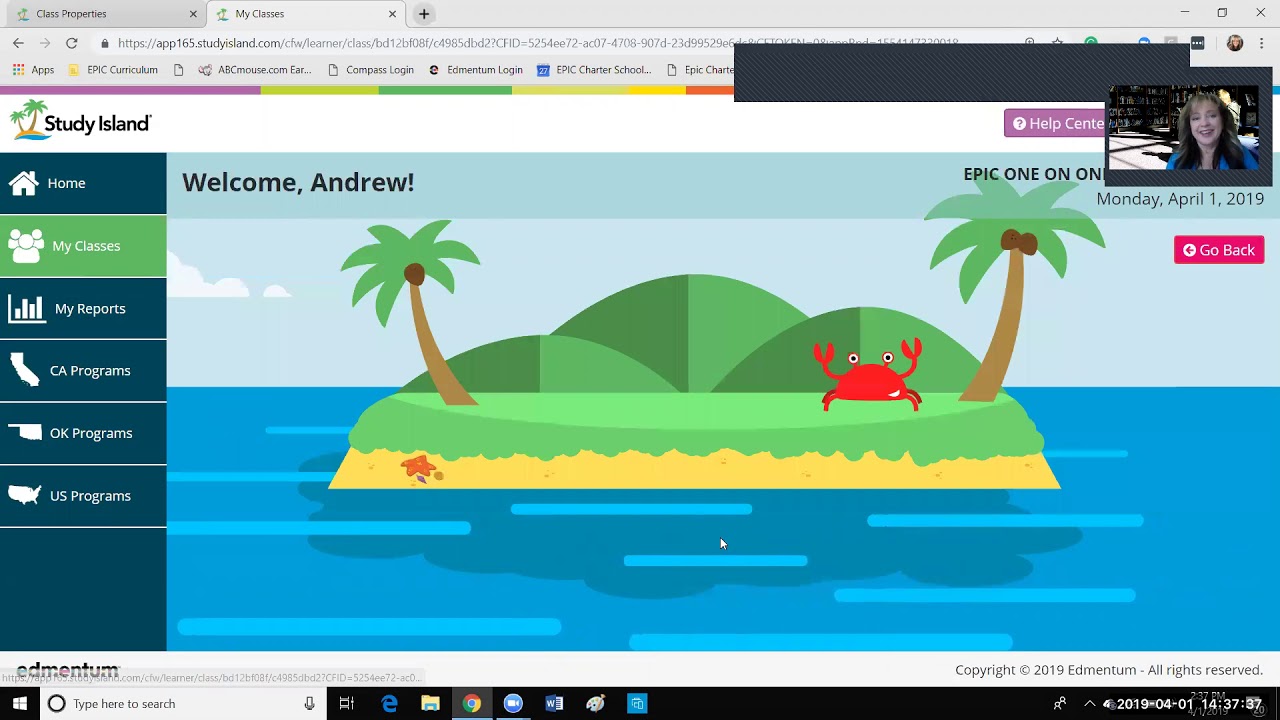
Task: Open the Edmentum Login bookmark
Action: [x=475, y=70]
